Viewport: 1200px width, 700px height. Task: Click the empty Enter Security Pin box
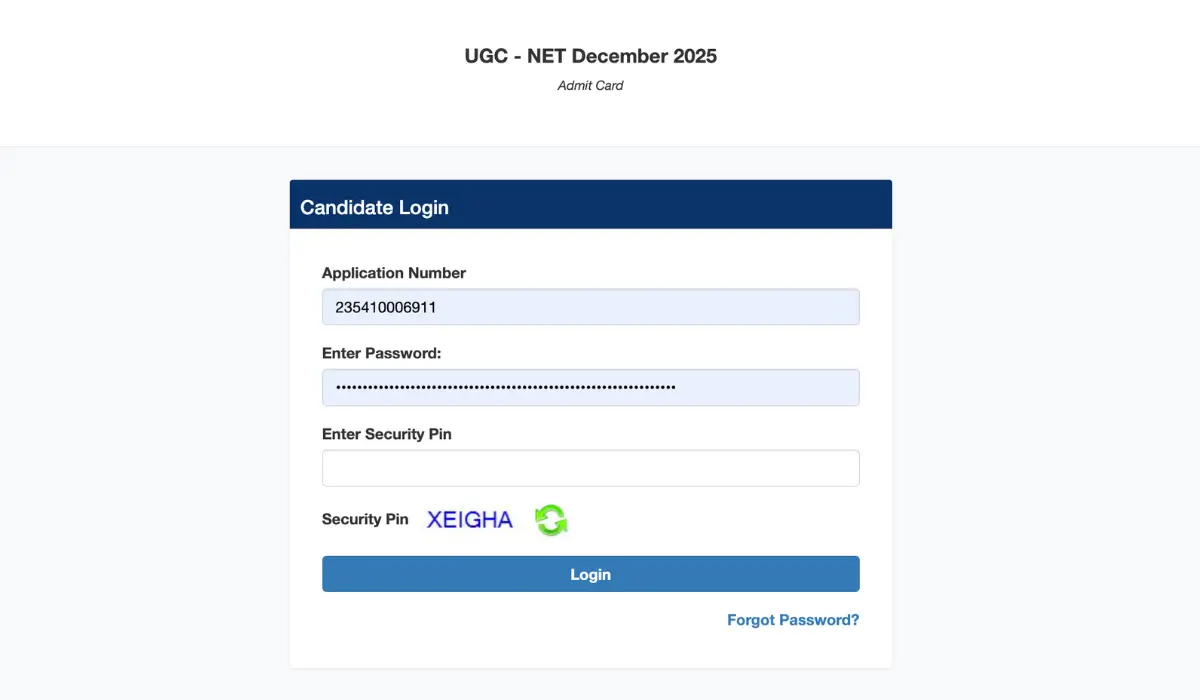(590, 467)
